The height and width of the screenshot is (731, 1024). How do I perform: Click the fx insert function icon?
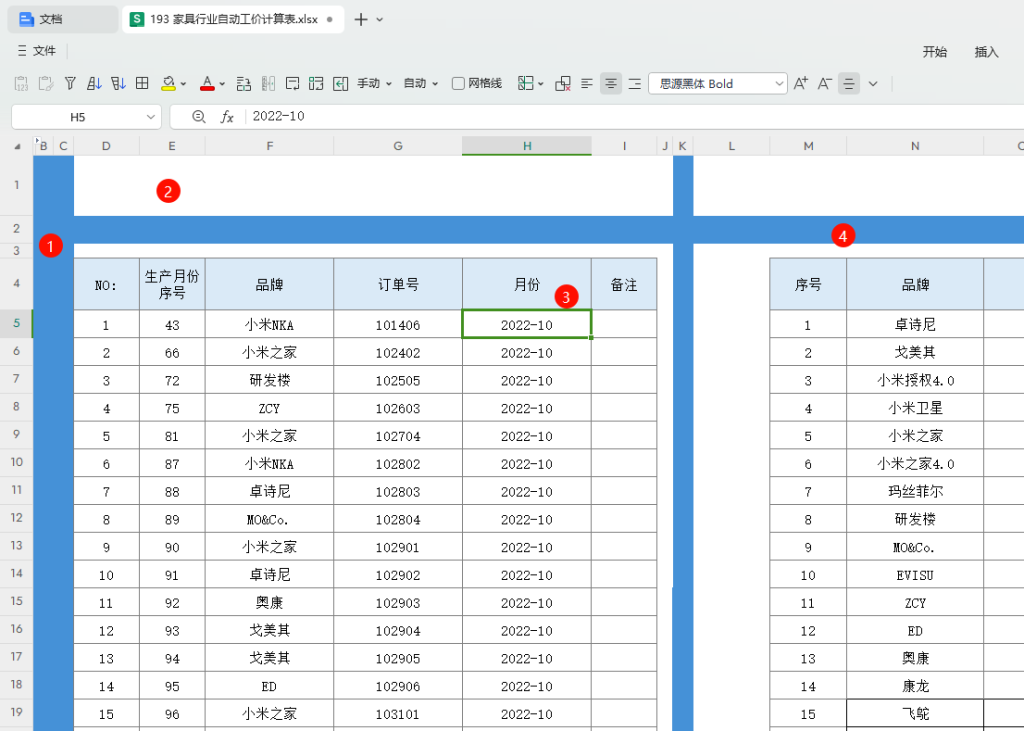227,117
